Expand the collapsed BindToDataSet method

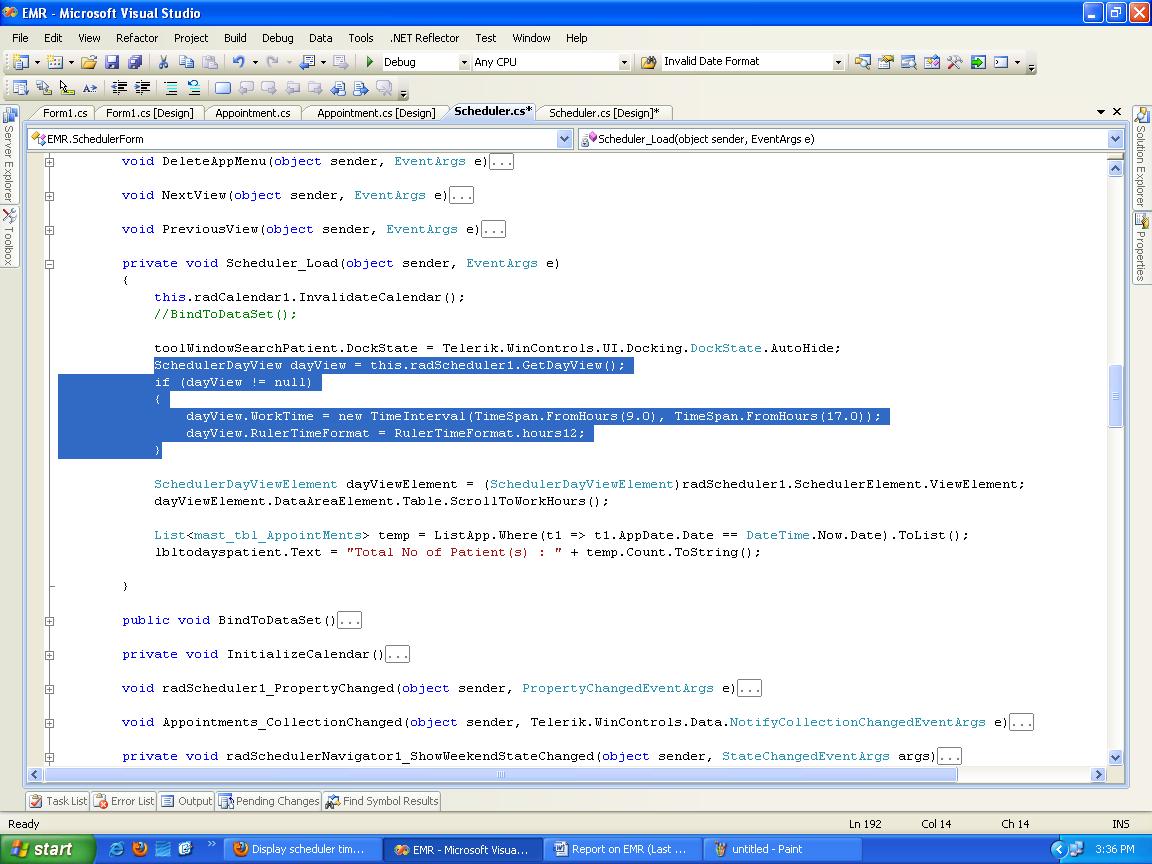click(x=49, y=620)
